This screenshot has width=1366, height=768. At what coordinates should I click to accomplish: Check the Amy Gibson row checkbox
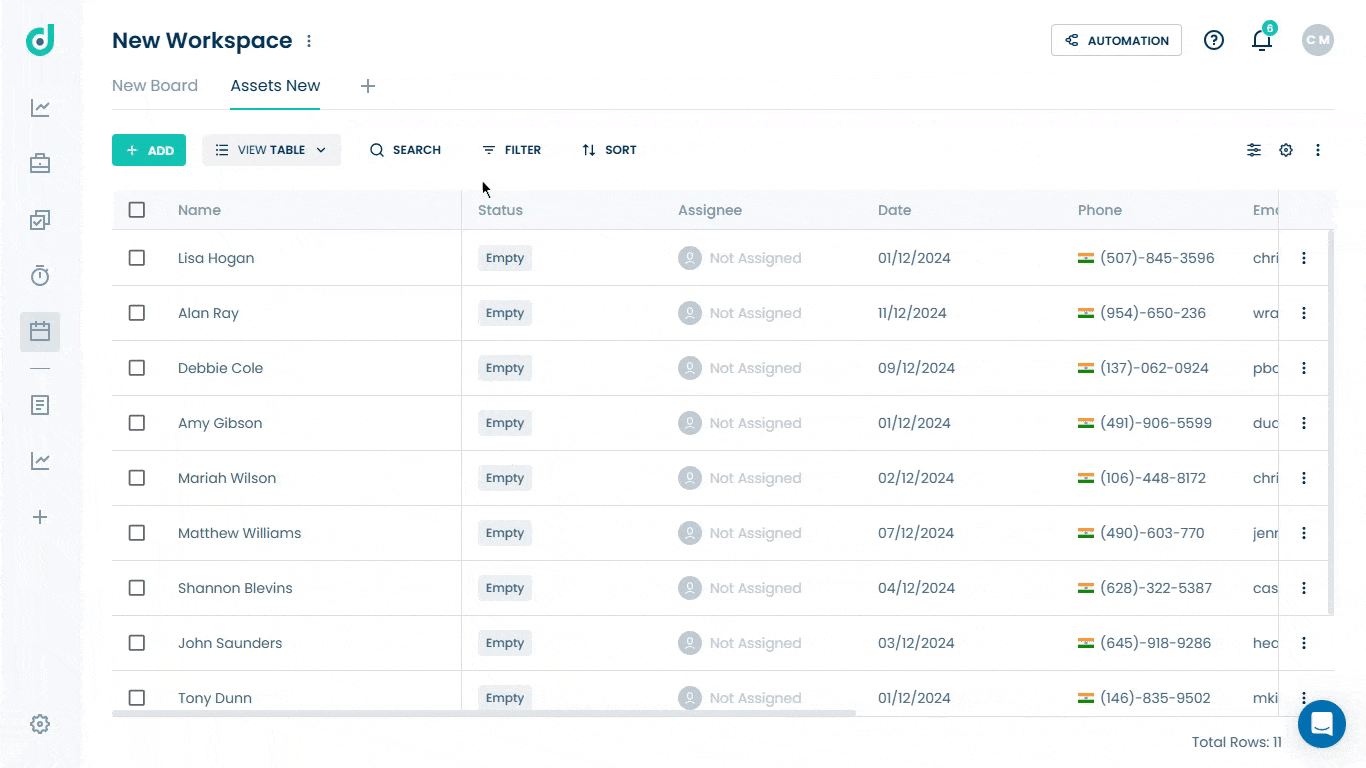point(137,423)
